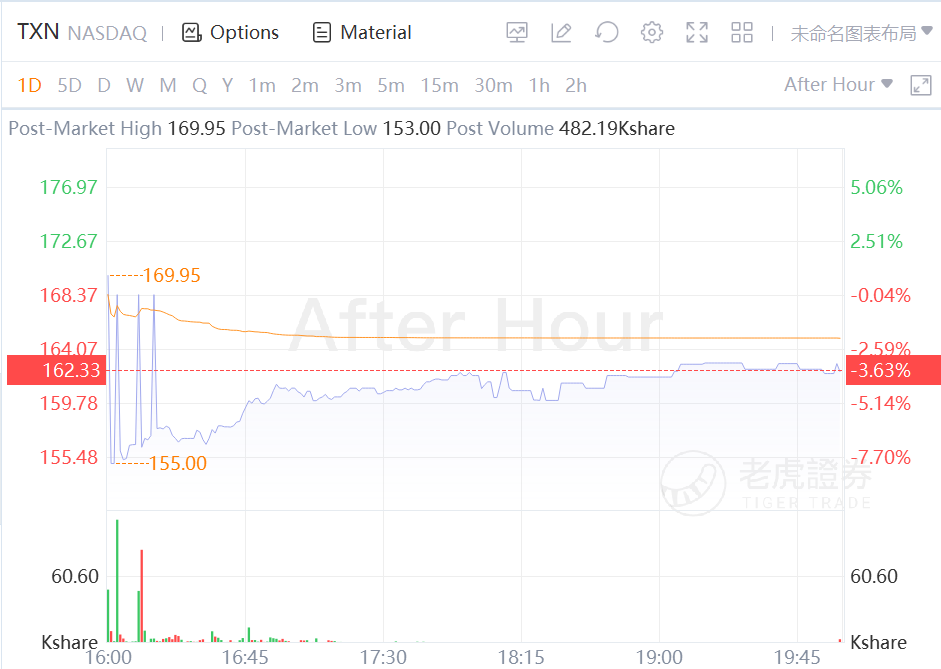Switch to the 5D timeframe
Viewport: 941px width, 669px height.
[69, 86]
